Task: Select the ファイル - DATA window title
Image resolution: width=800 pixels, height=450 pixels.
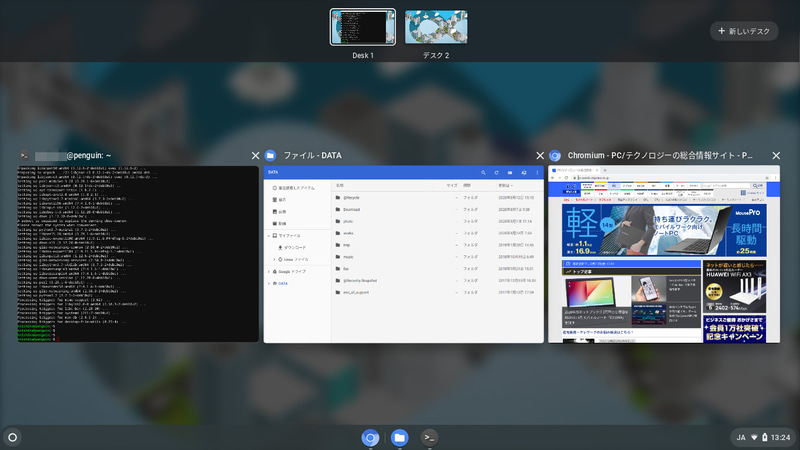Action: pyautogui.click(x=312, y=156)
